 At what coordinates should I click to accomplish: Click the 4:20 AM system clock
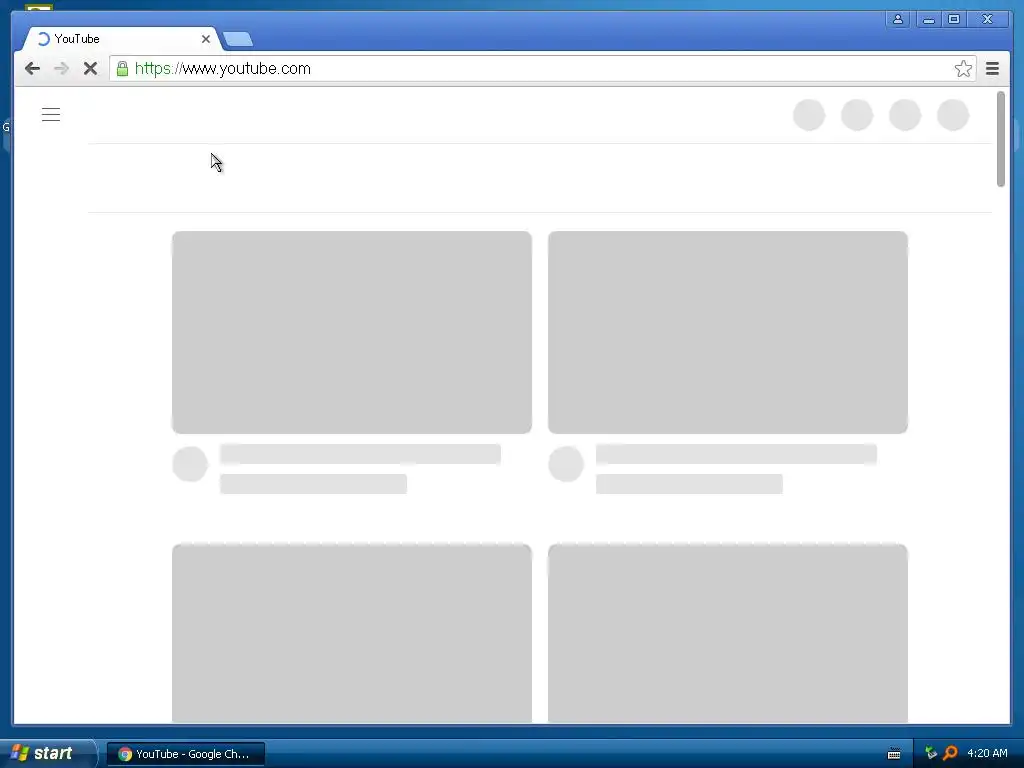tap(987, 753)
